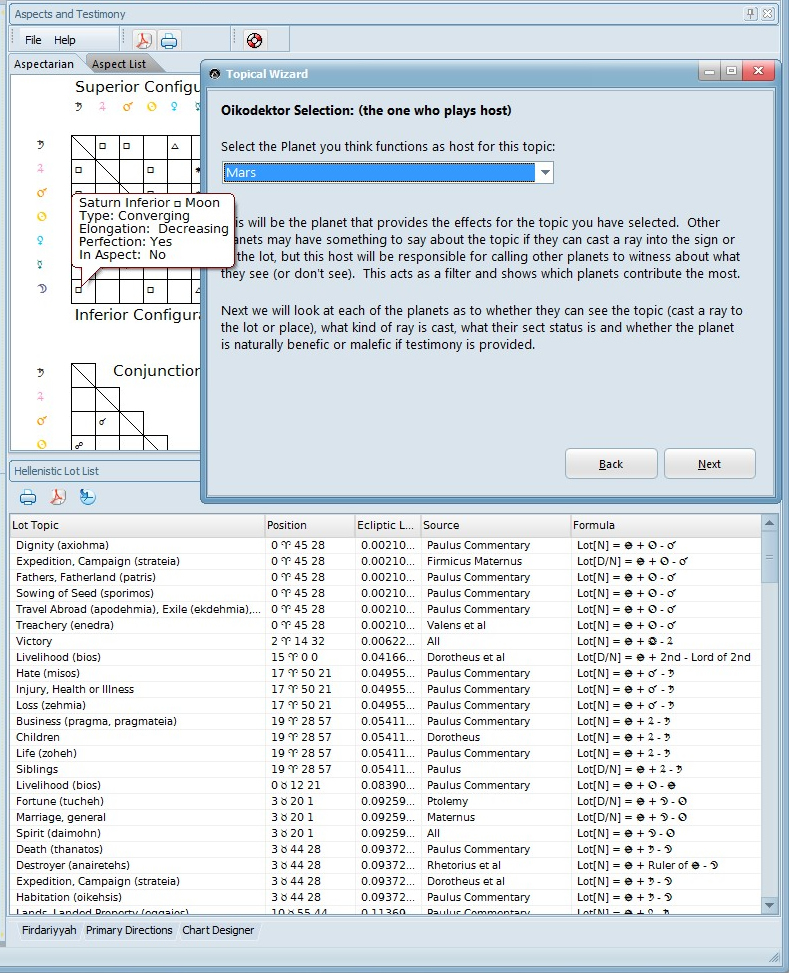Image resolution: width=789 pixels, height=973 pixels.
Task: Select the Dignity (axiohma) row
Action: coord(385,545)
